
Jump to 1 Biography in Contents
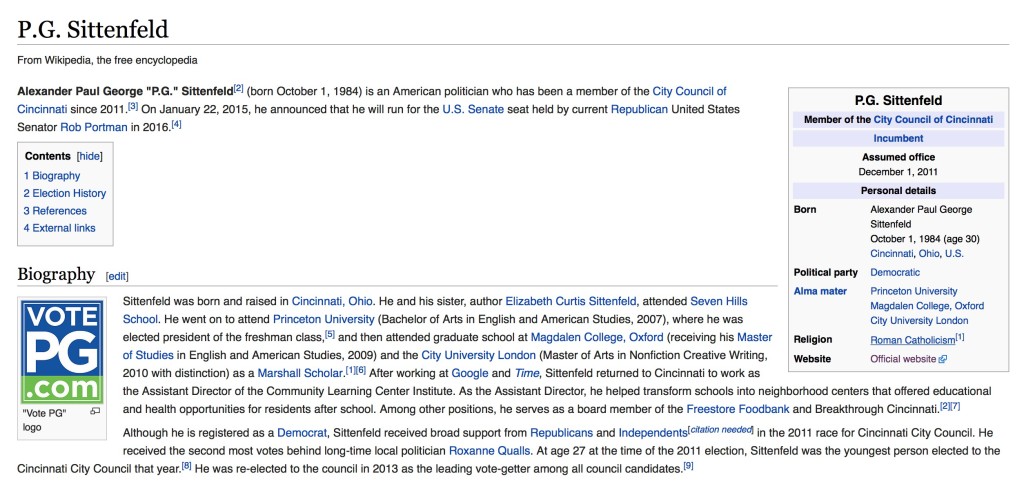(52, 176)
